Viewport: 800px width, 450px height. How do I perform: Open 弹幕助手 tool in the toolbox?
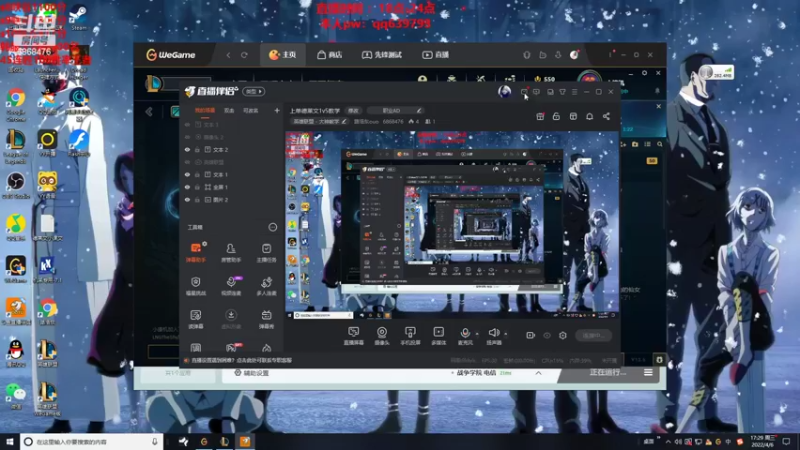(x=195, y=253)
